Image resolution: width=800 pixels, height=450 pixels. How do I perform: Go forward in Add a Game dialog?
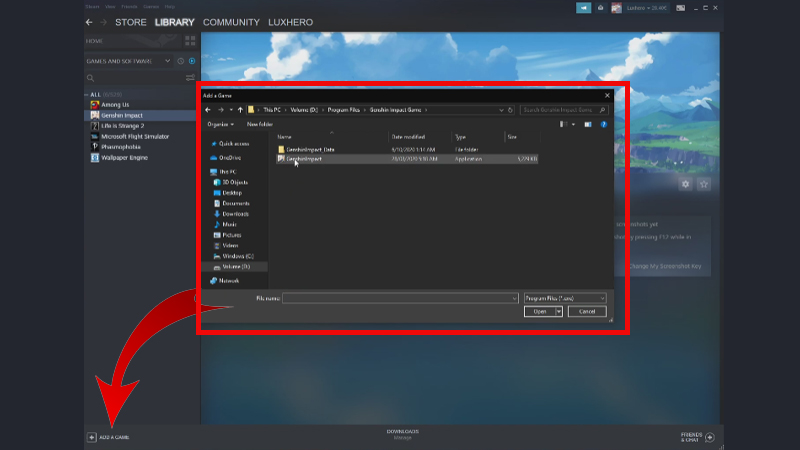220,110
